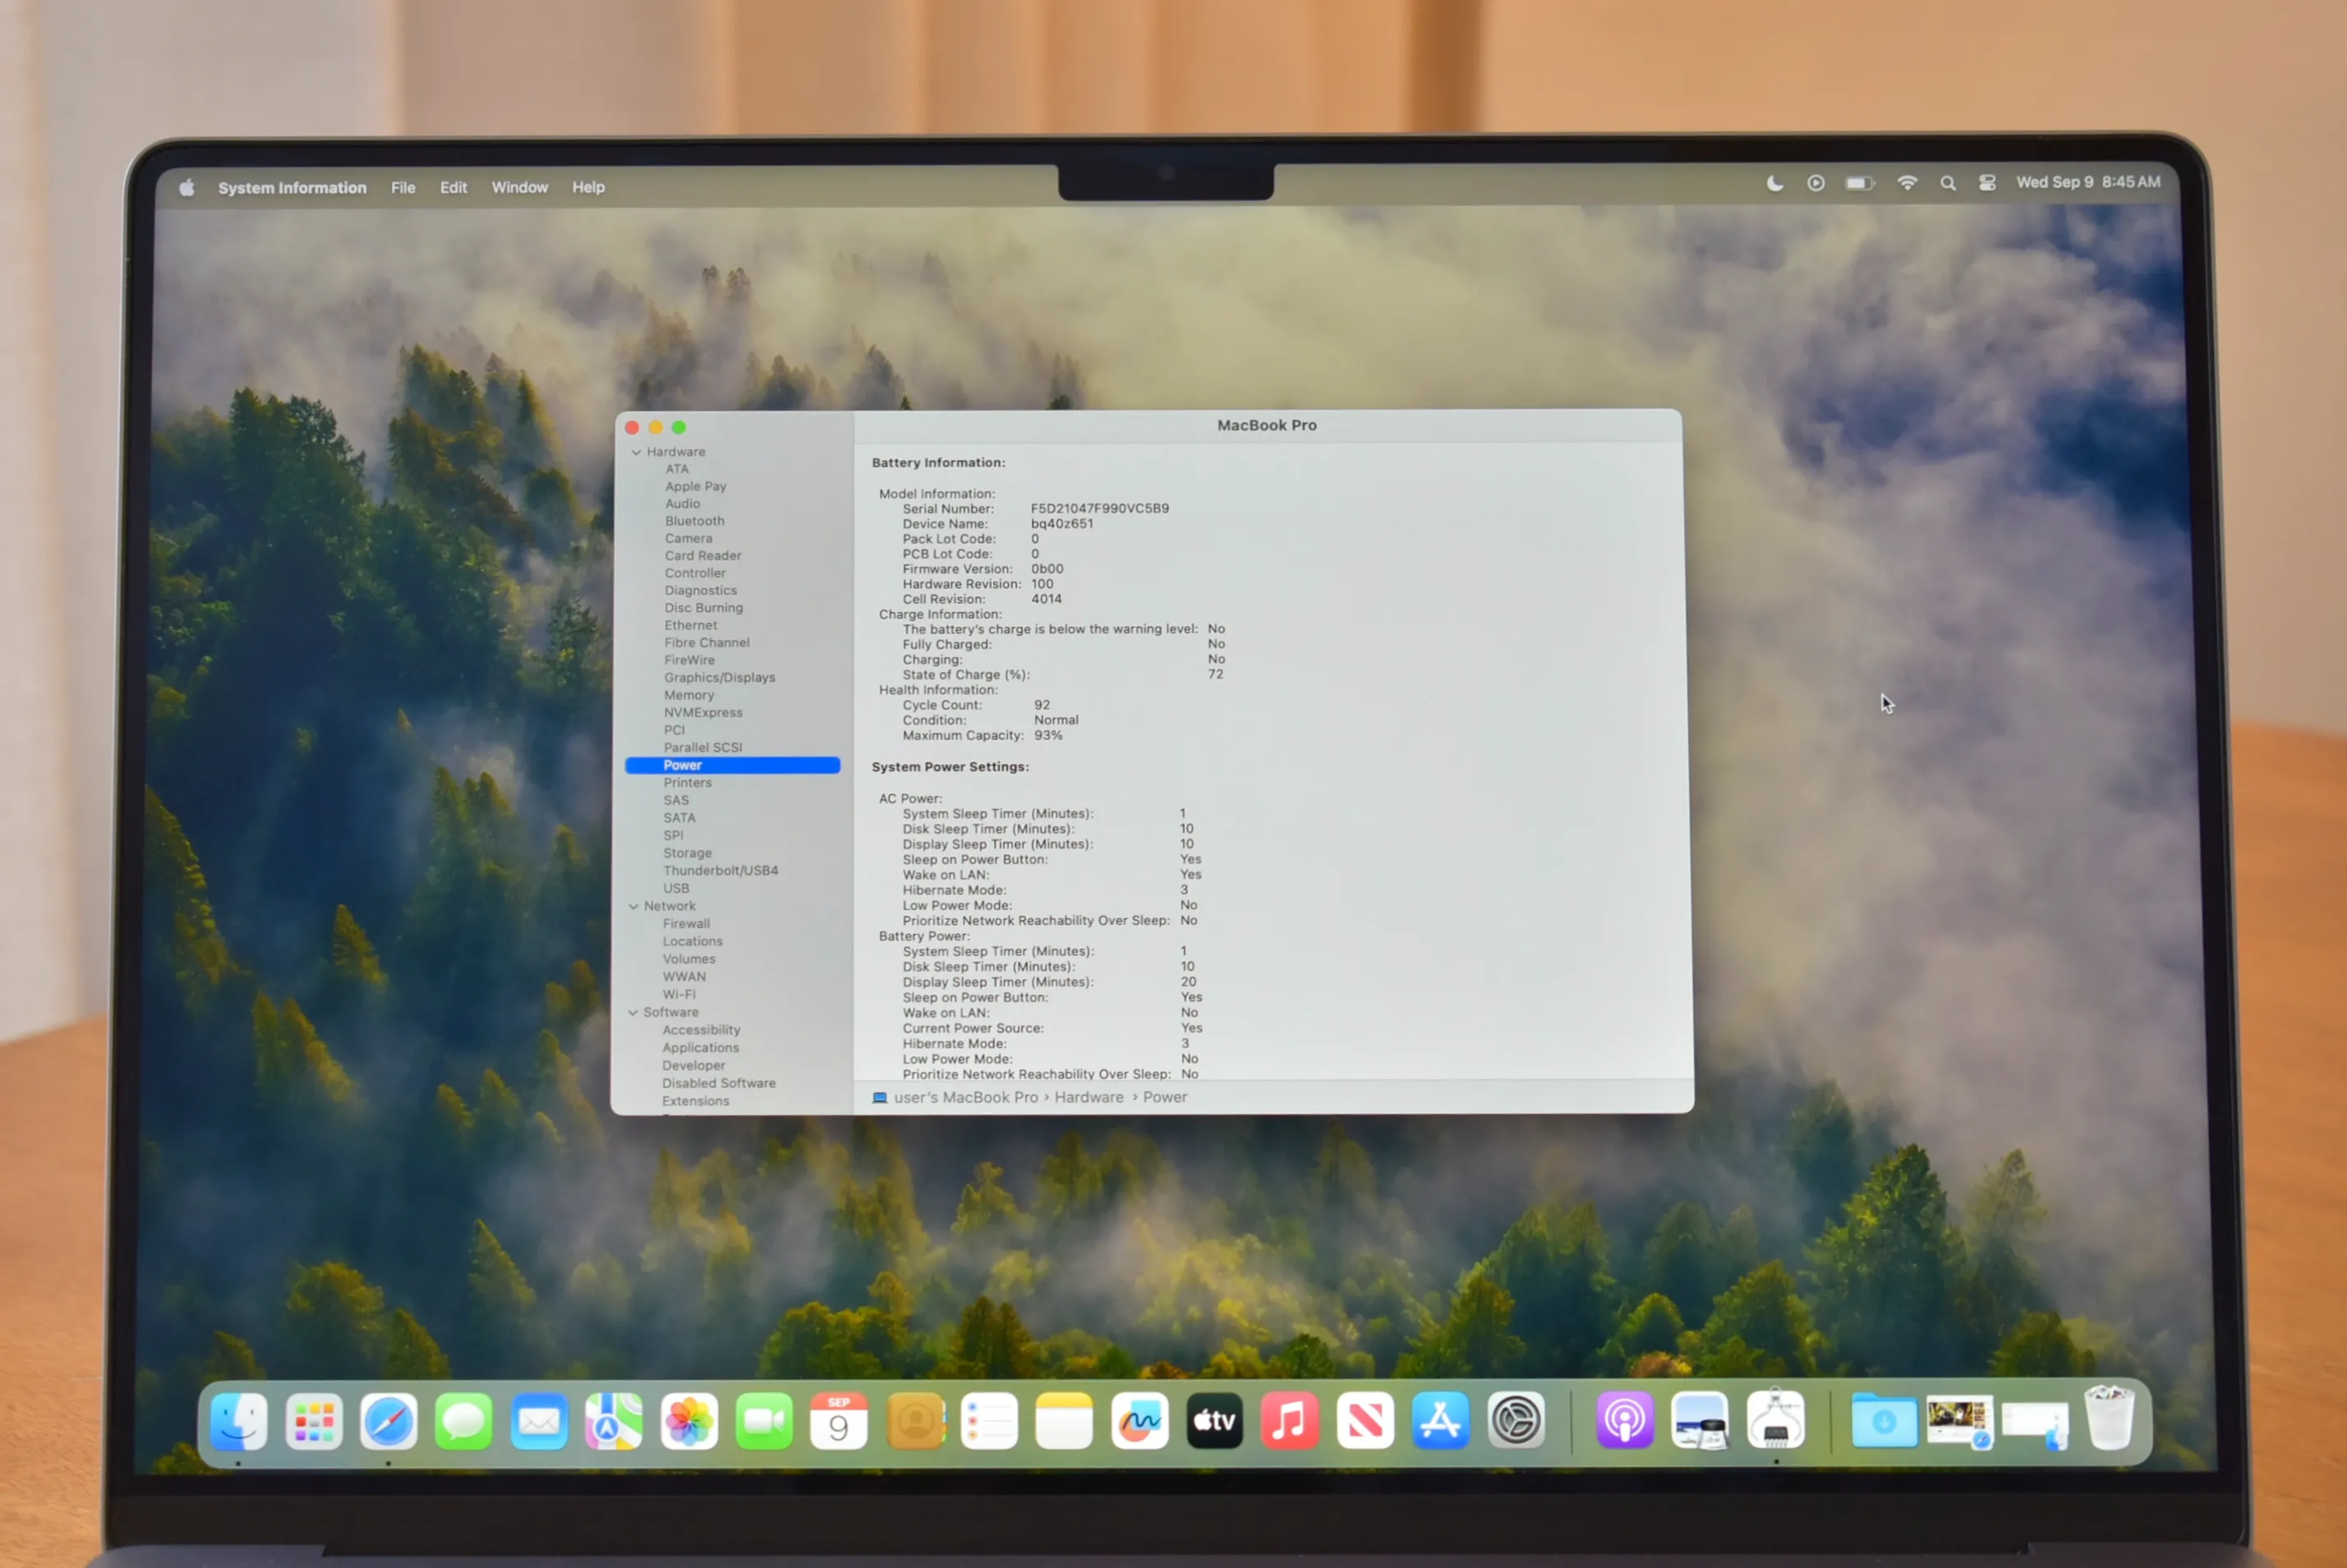Launch FaceTime from the Dock
The width and height of the screenshot is (2347, 1568).
764,1421
